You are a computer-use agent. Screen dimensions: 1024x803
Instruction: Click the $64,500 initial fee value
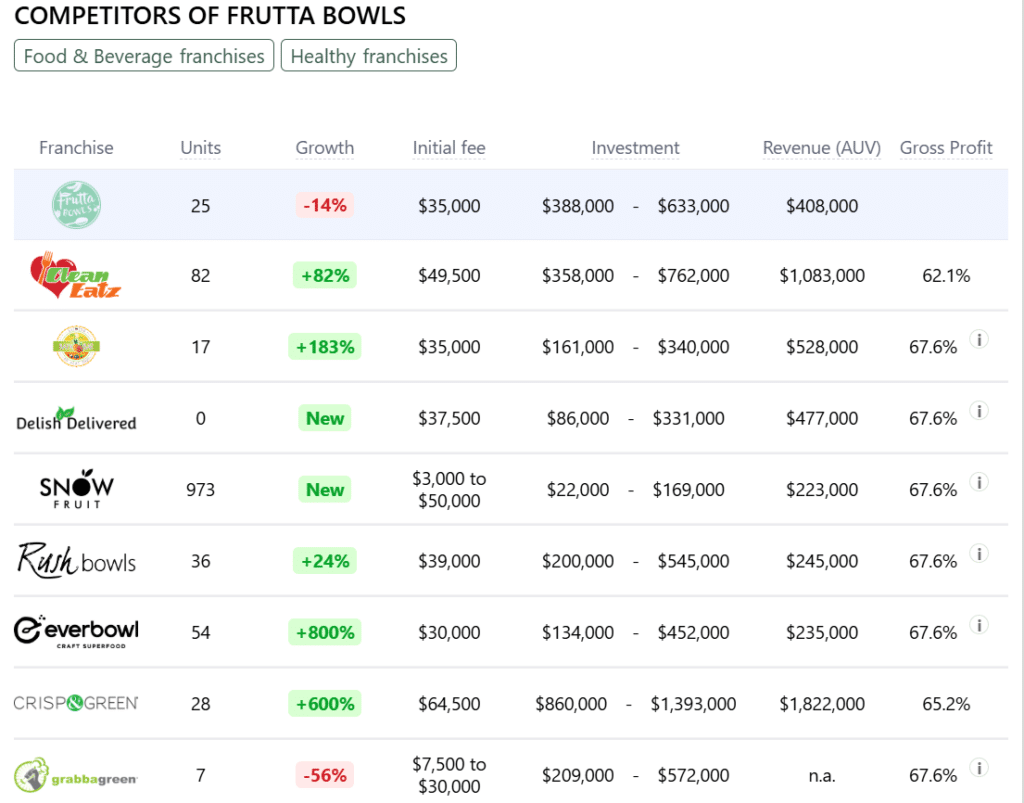[x=449, y=704]
